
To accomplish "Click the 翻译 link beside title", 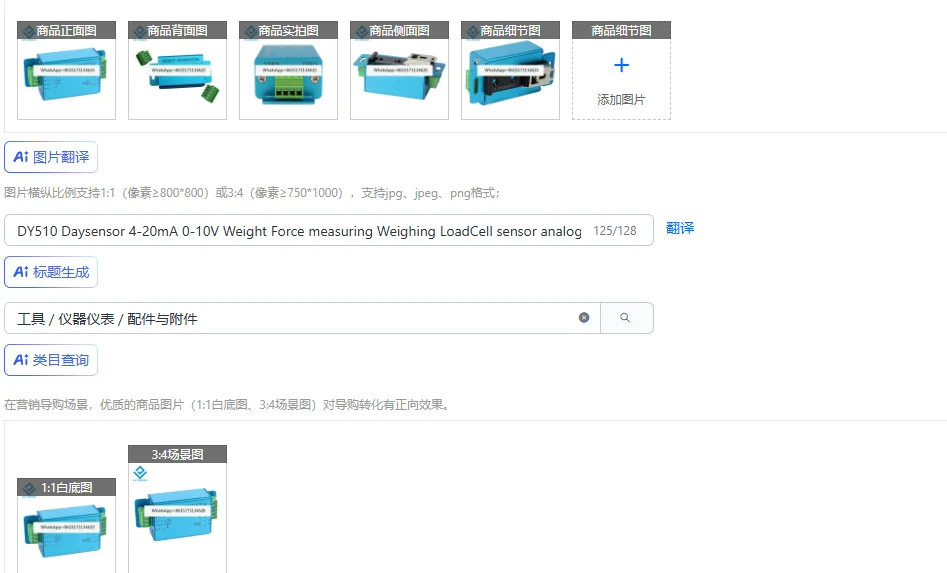I will pos(680,228).
